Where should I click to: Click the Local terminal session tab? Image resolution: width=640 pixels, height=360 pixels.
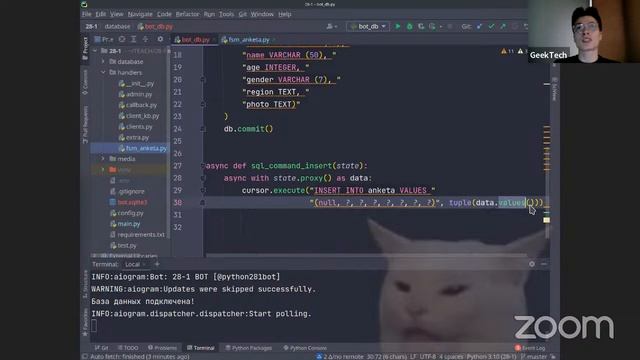pos(134,264)
